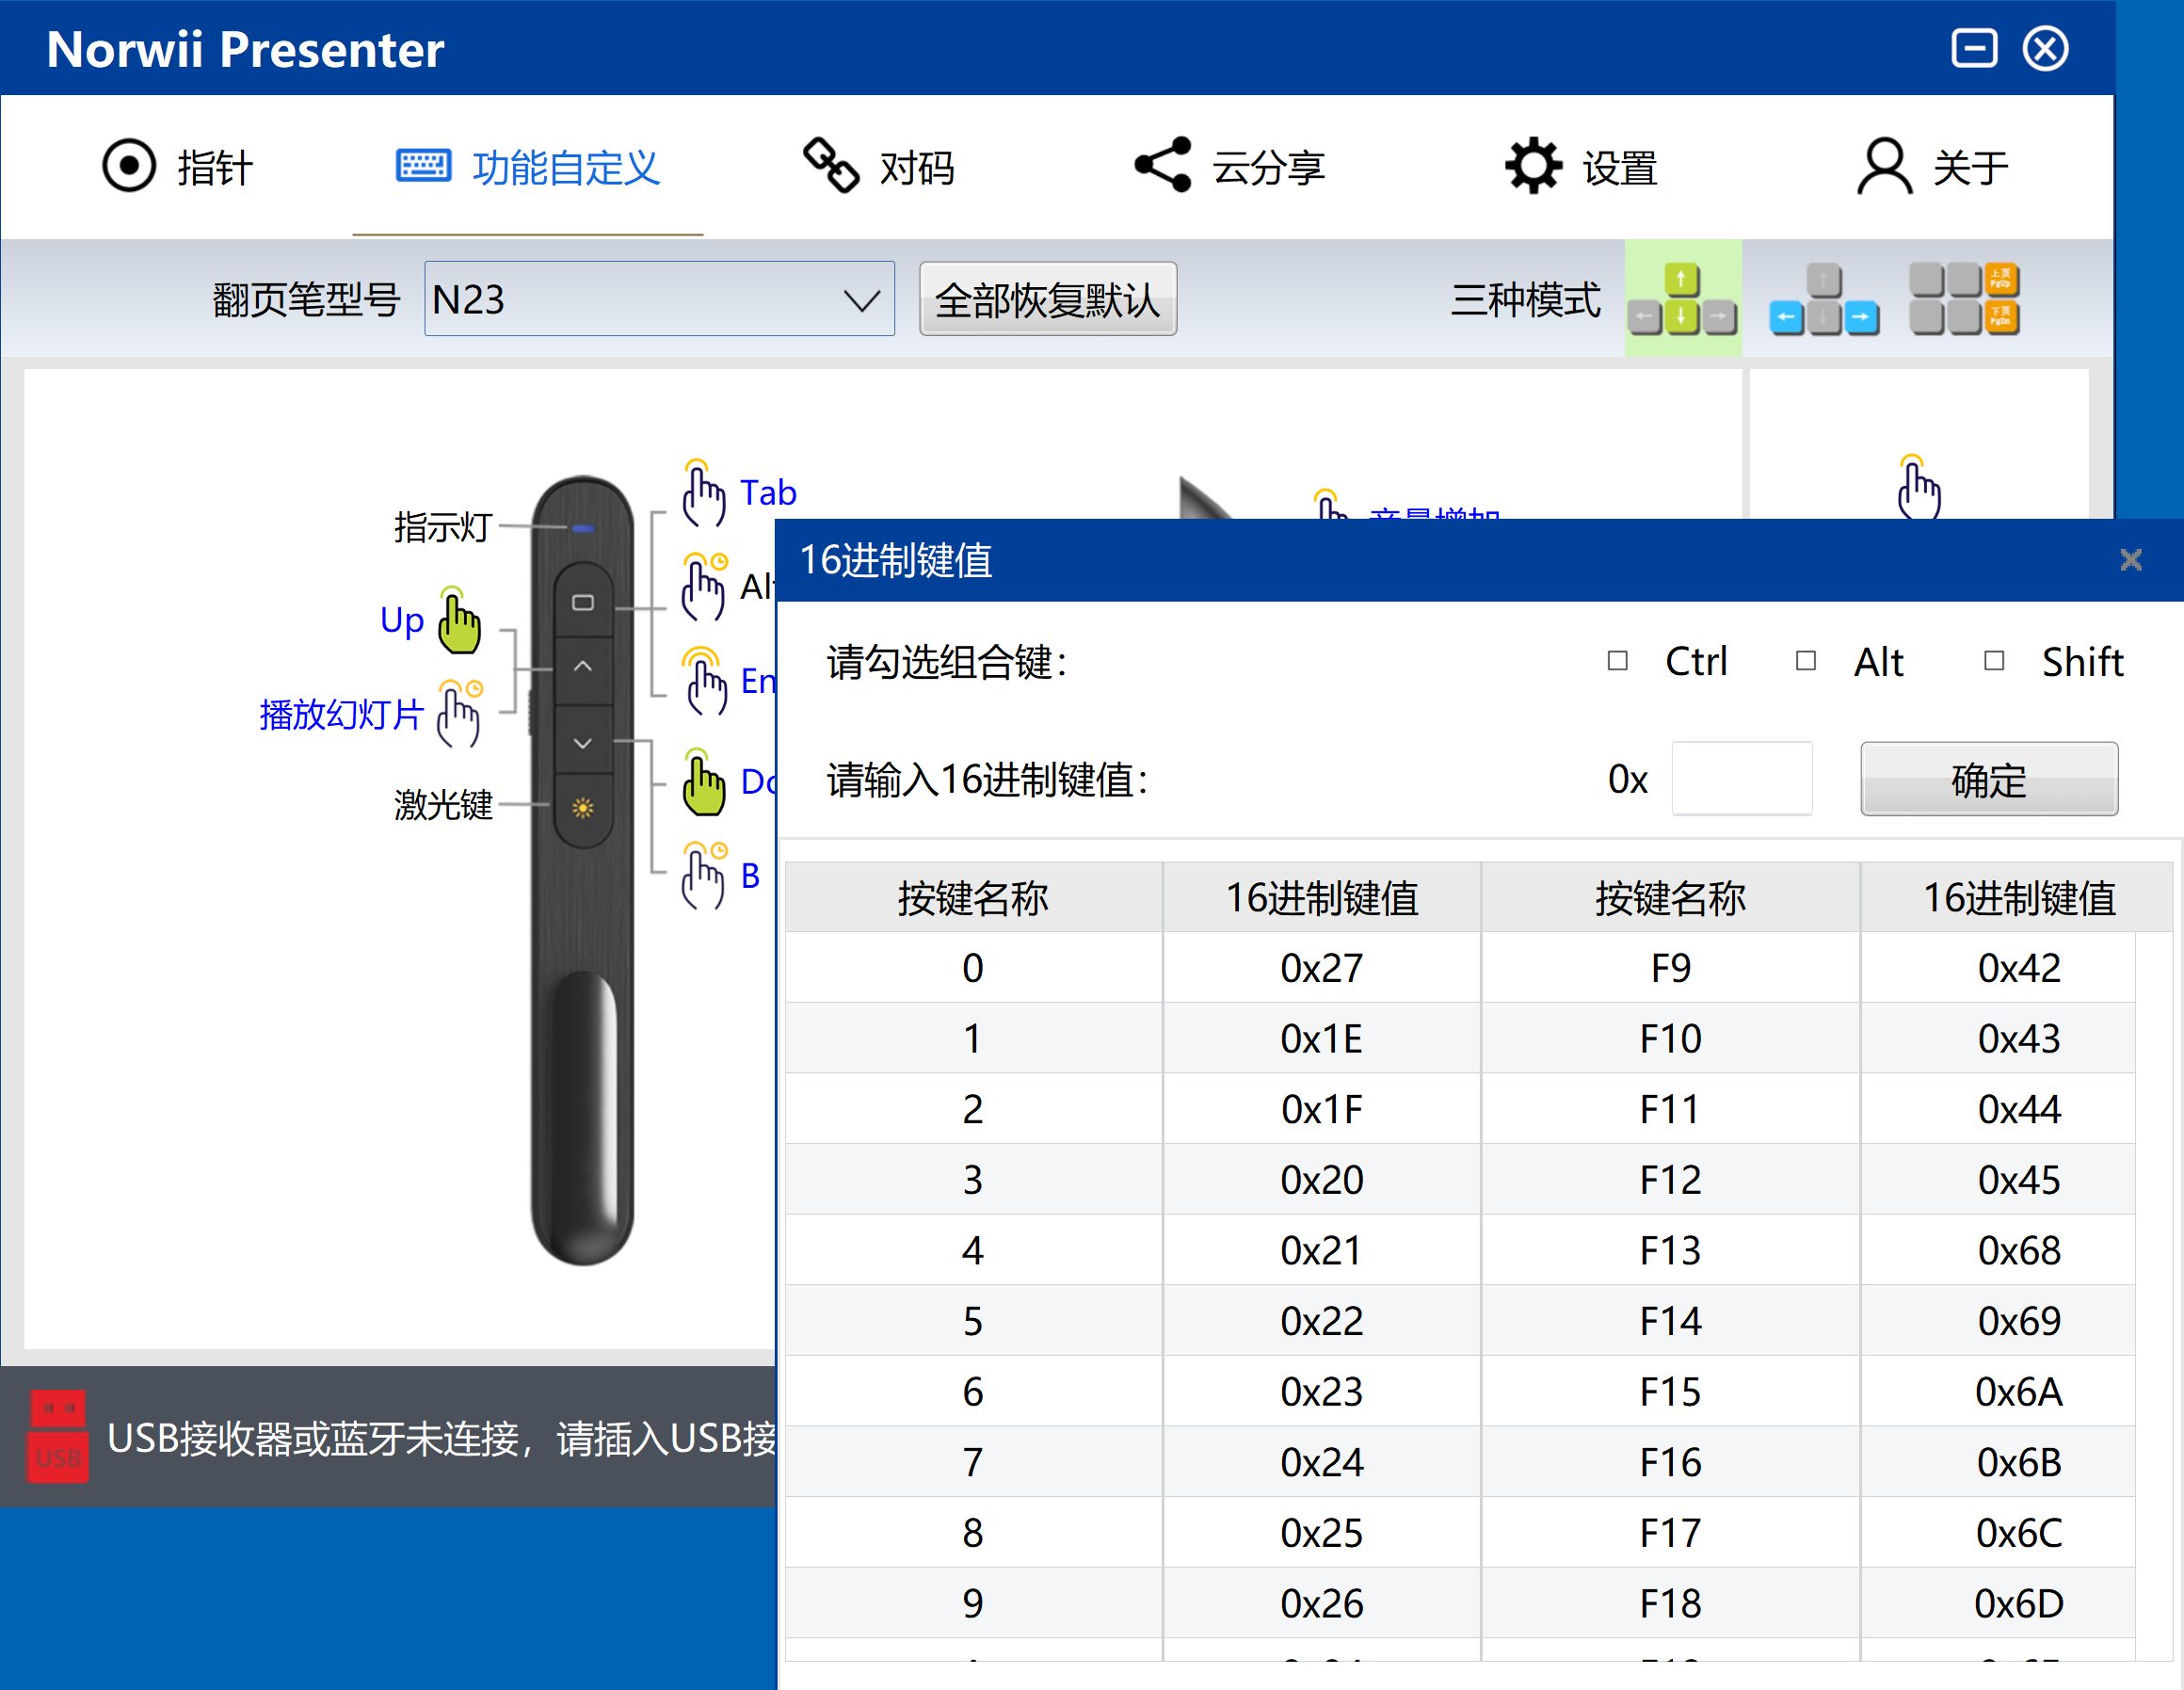Enable the Shift modifier checkbox
The height and width of the screenshot is (1690, 2184).
point(1994,661)
